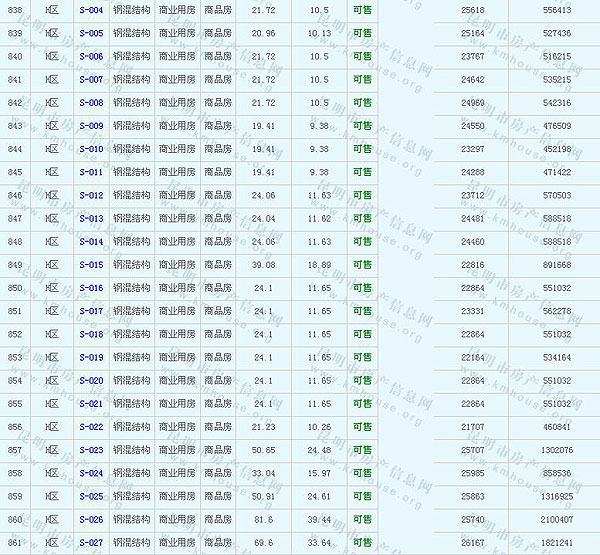600x555 pixels.
Task: Open the S-021 unit link
Action: [91, 404]
